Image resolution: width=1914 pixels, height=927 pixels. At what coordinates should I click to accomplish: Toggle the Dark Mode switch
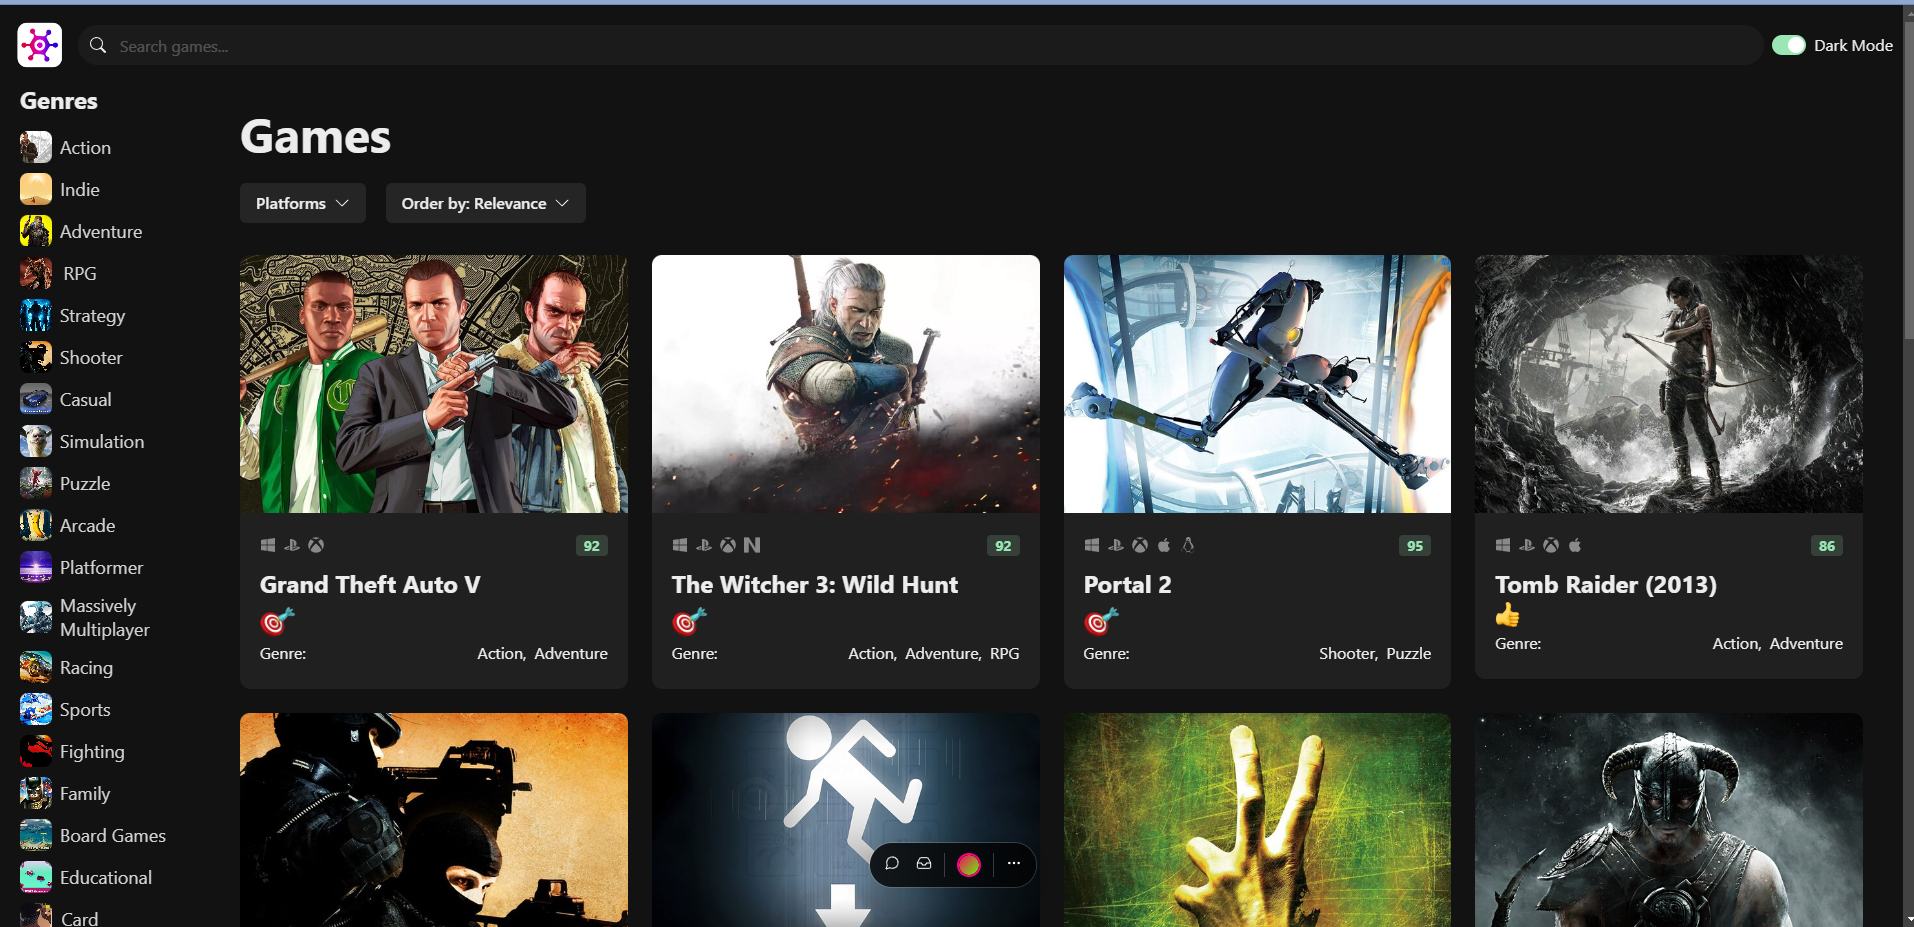[x=1789, y=45]
